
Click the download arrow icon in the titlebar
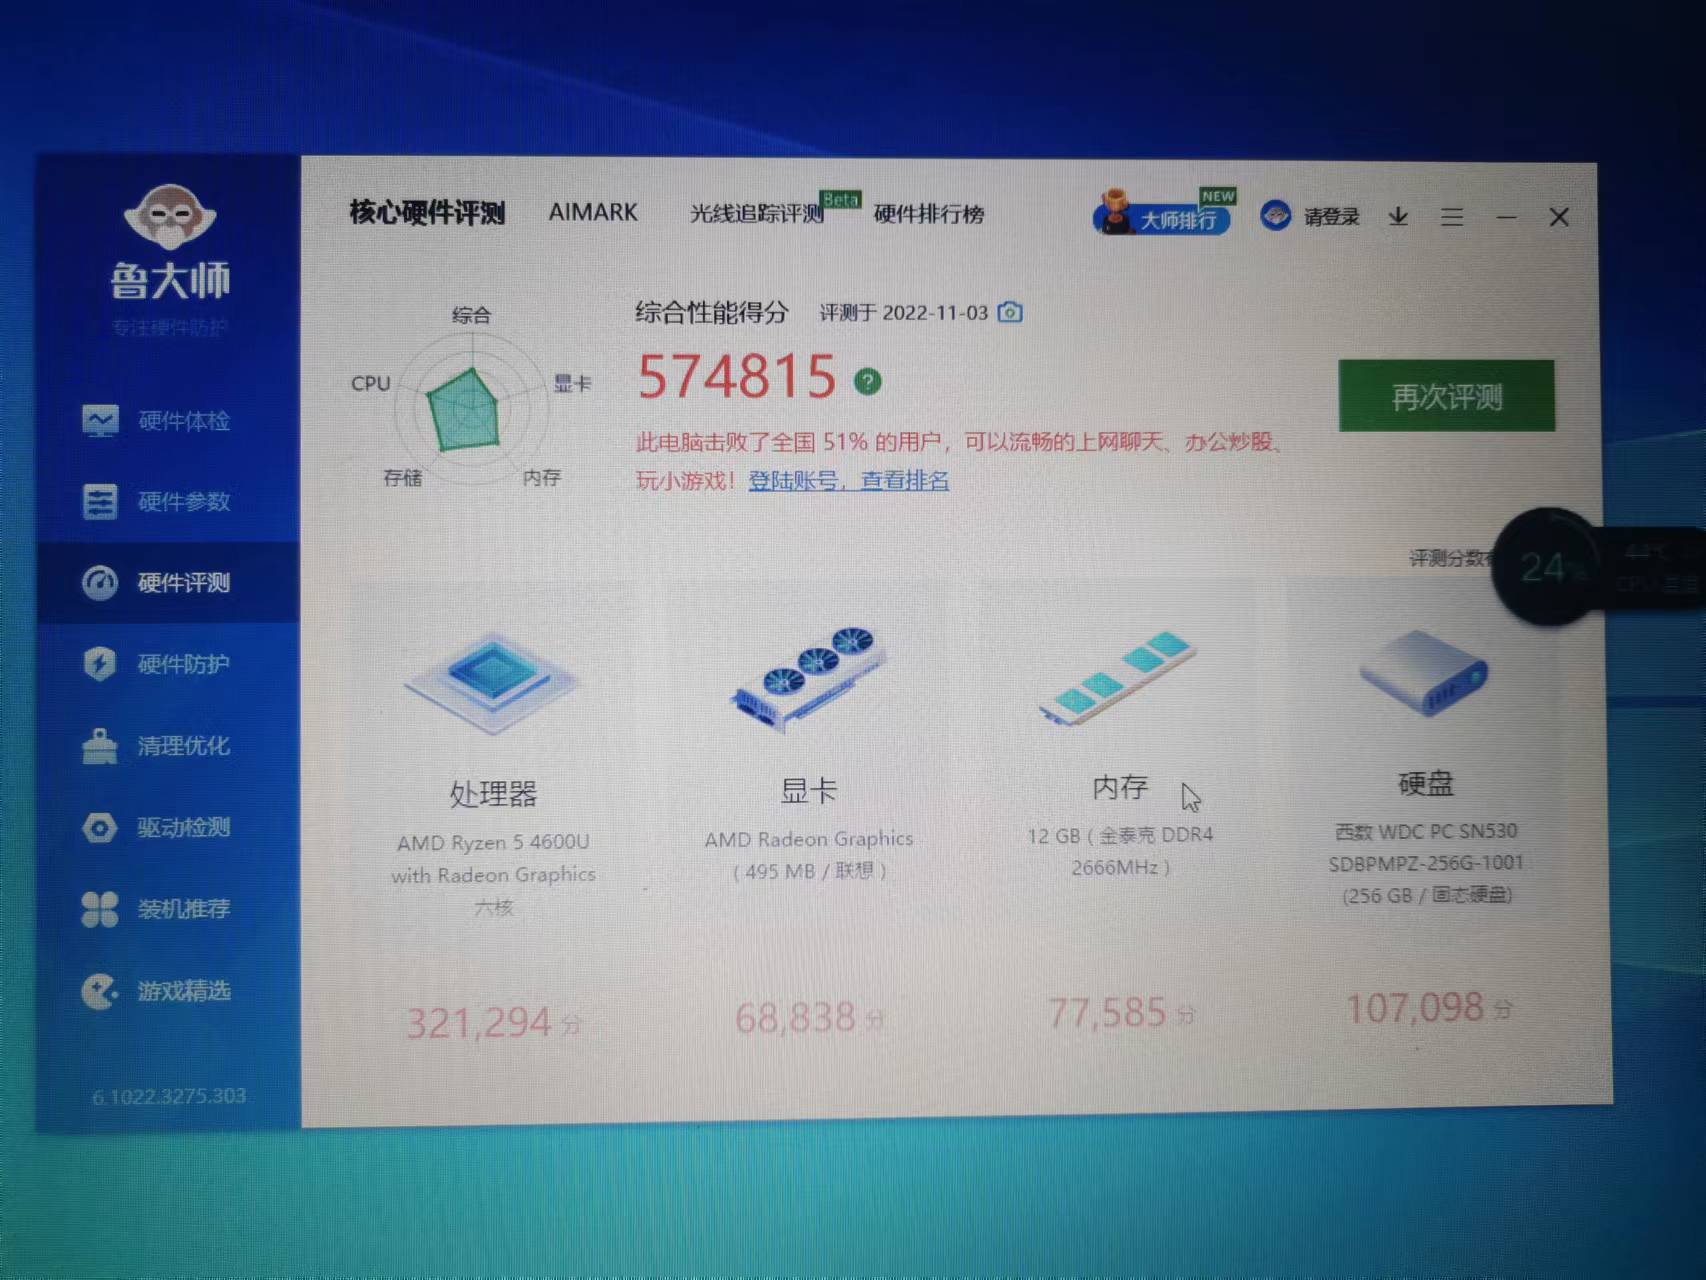point(1398,217)
